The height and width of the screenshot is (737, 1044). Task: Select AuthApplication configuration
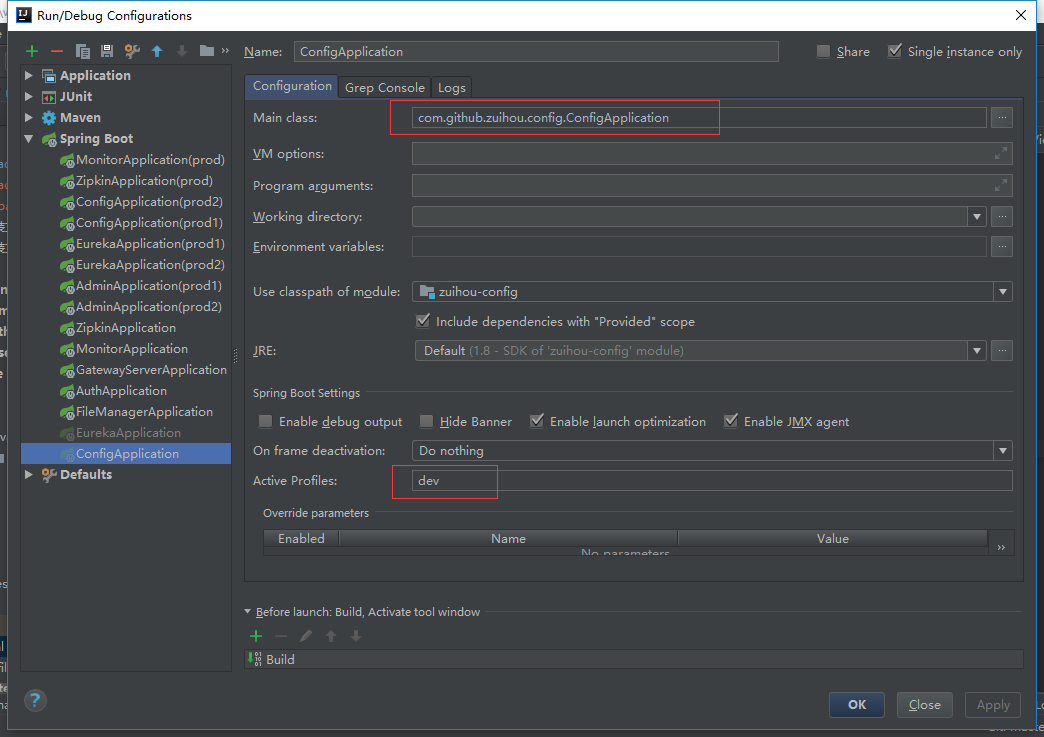point(121,391)
